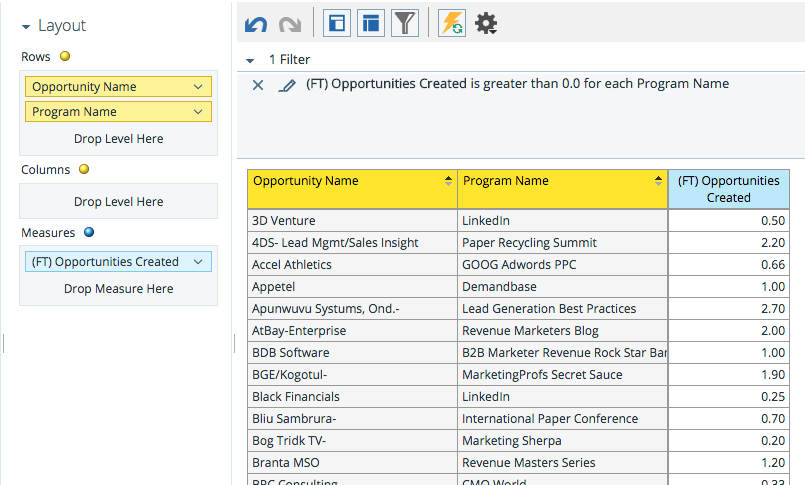The height and width of the screenshot is (485, 805).
Task: Open the report options gear icon
Action: (486, 23)
